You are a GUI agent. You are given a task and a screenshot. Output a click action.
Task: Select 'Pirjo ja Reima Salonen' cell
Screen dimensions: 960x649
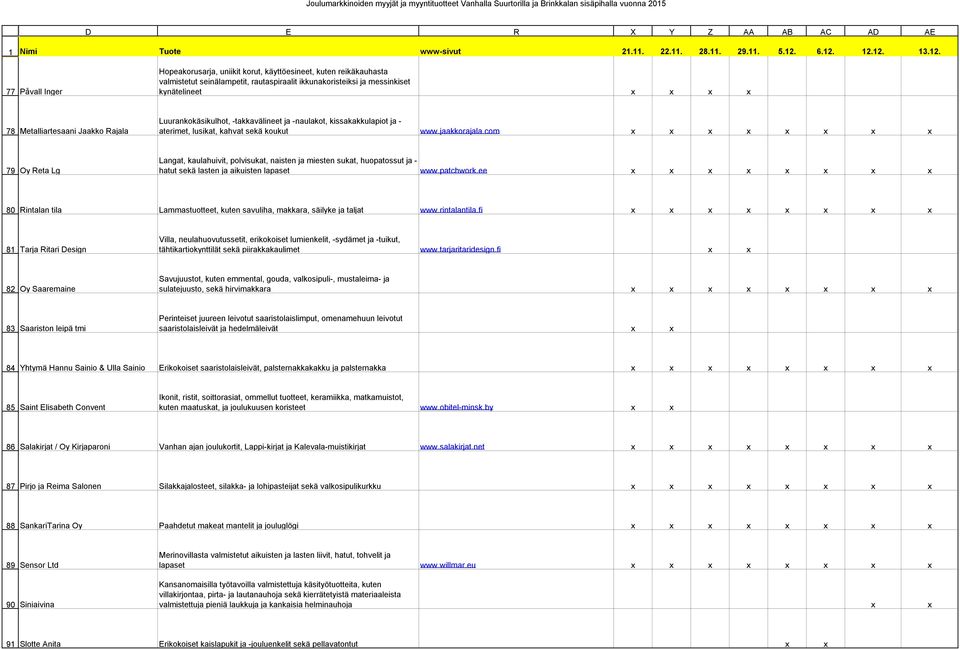click(x=88, y=471)
